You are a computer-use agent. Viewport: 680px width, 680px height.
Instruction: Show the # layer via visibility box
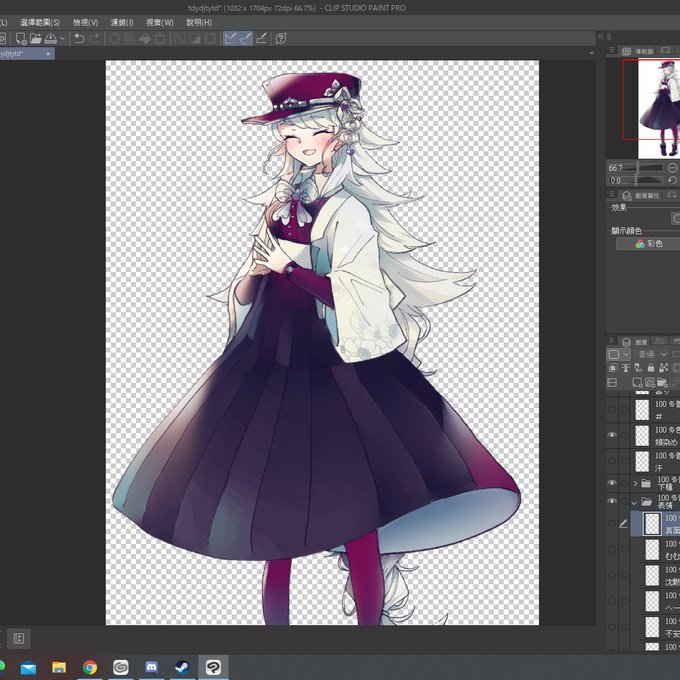612,409
